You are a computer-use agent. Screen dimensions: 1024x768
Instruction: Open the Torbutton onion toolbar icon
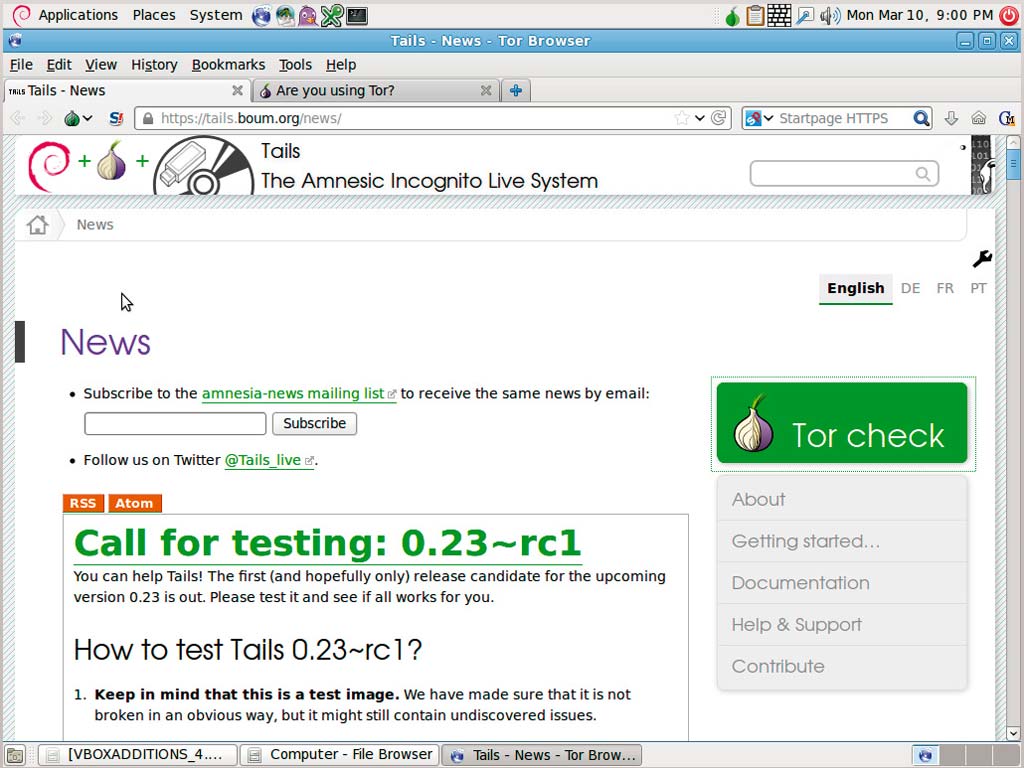point(72,118)
